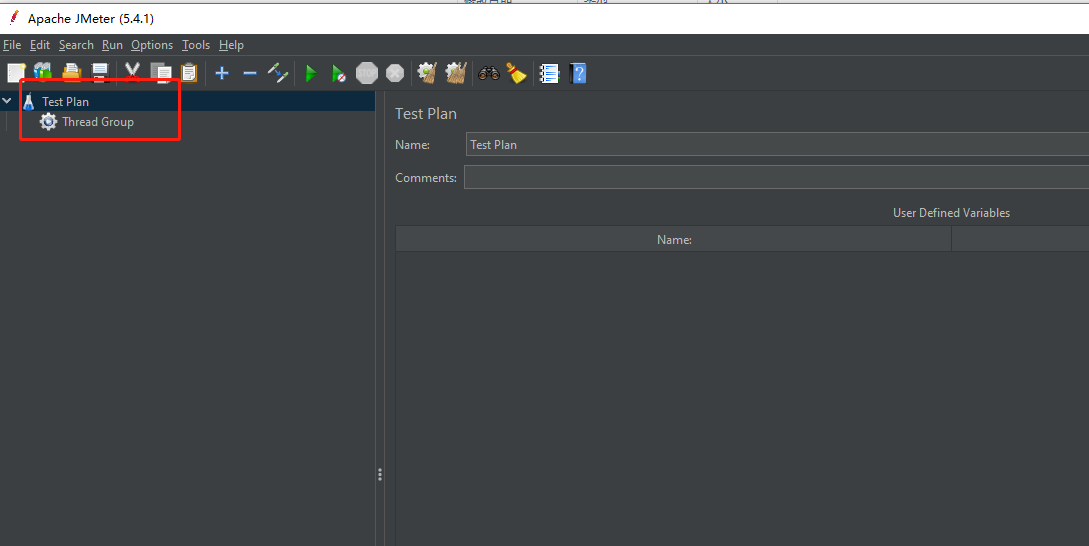The width and height of the screenshot is (1089, 546).
Task: Save the test plan with the disk icon
Action: [100, 73]
